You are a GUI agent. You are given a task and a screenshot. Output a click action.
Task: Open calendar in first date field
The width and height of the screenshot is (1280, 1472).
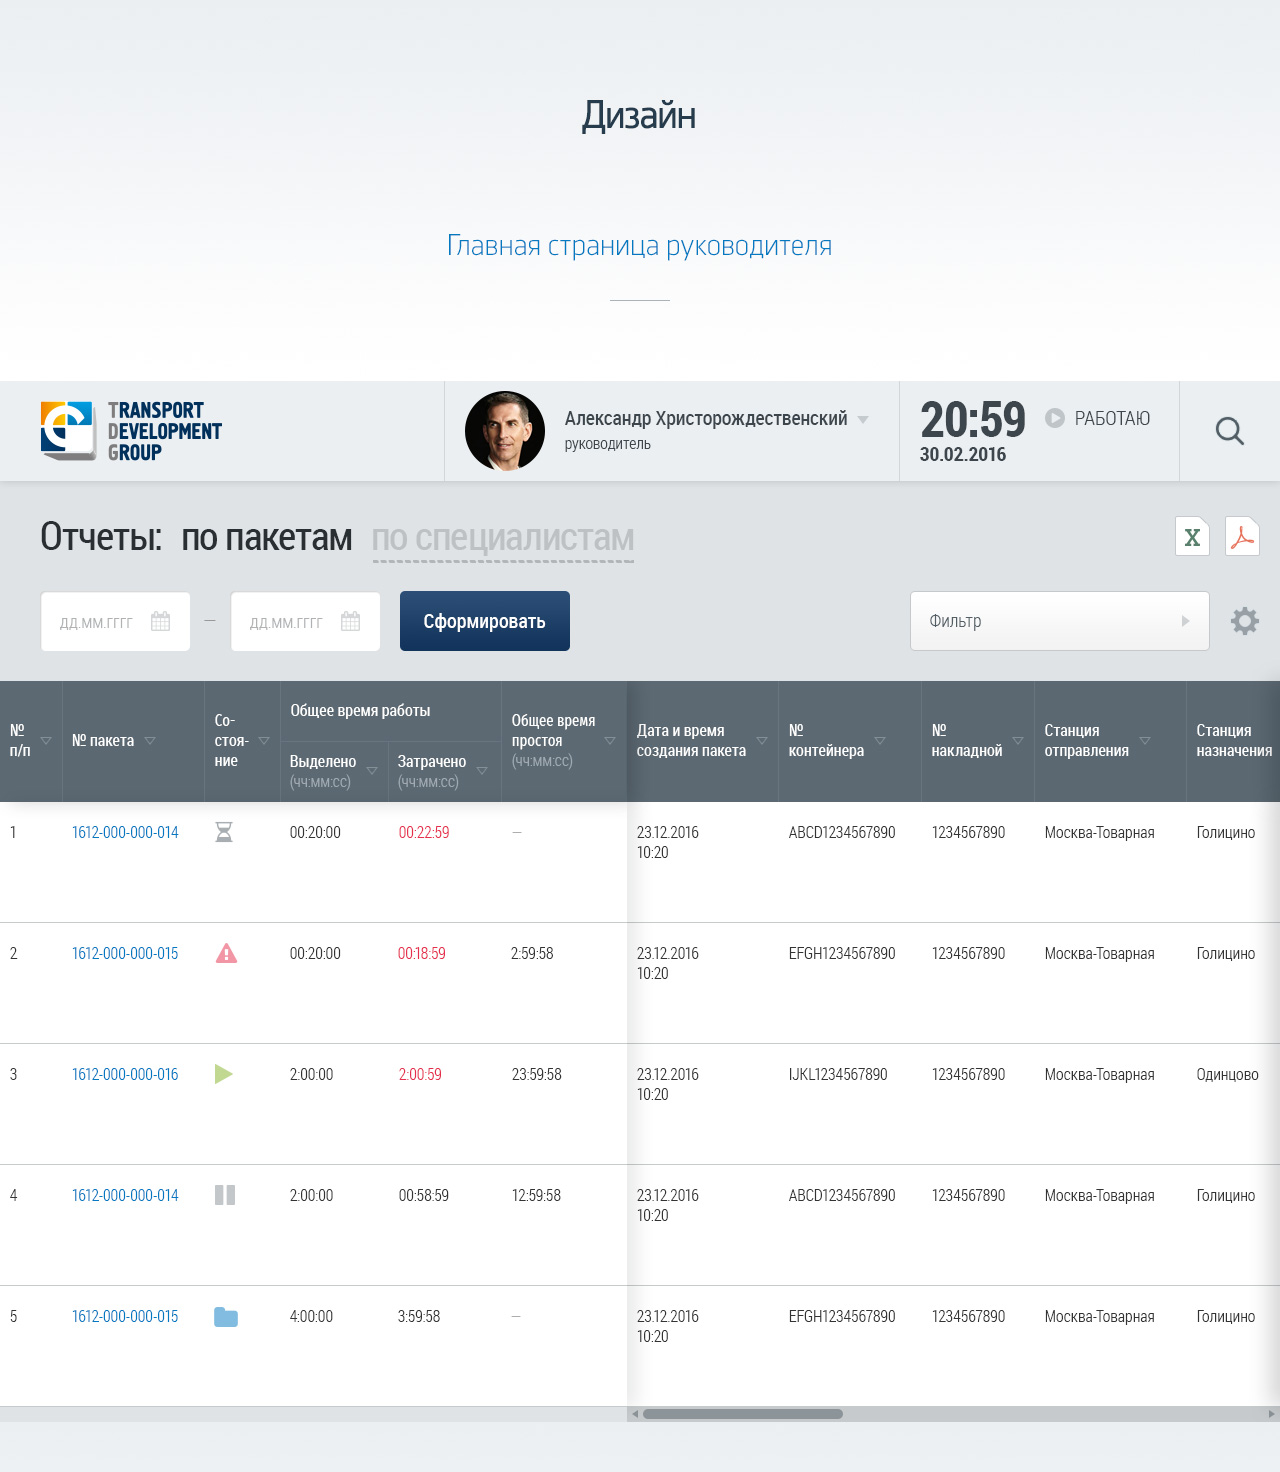pyautogui.click(x=160, y=621)
